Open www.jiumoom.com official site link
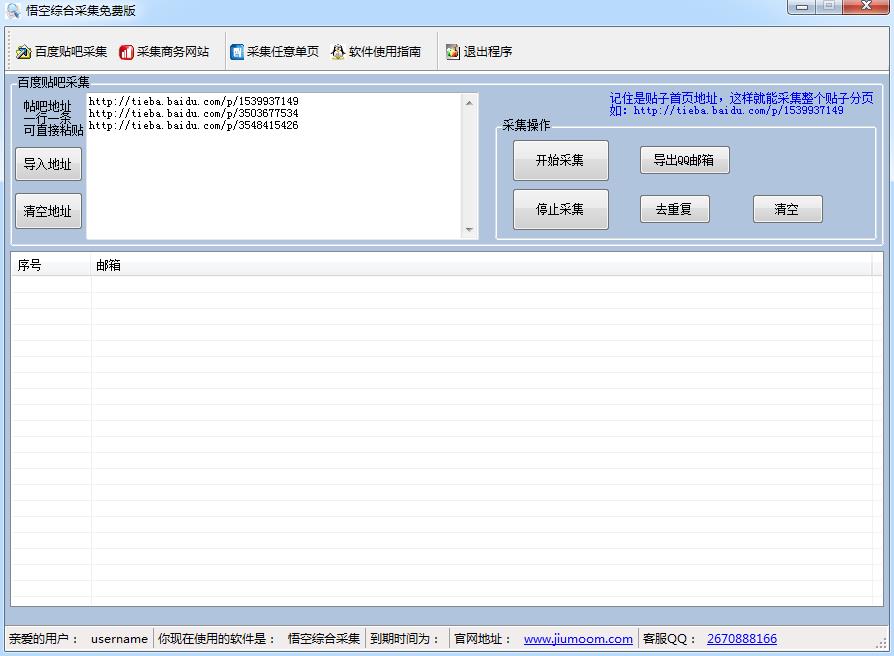 [x=578, y=639]
